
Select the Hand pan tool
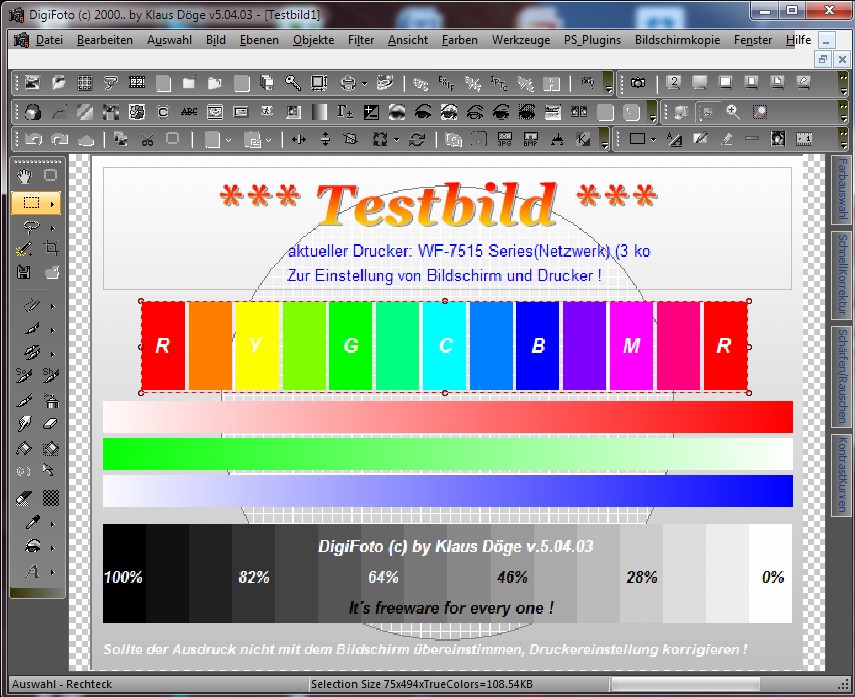24,176
